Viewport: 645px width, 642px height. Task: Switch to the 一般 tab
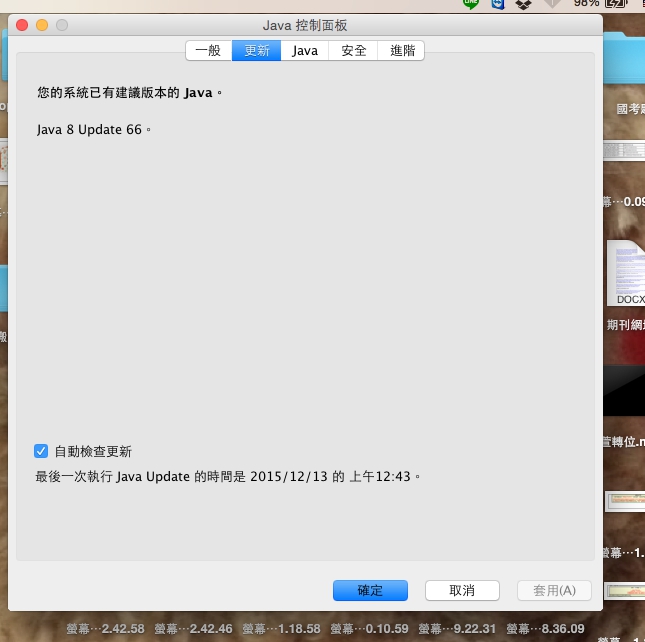[x=209, y=51]
